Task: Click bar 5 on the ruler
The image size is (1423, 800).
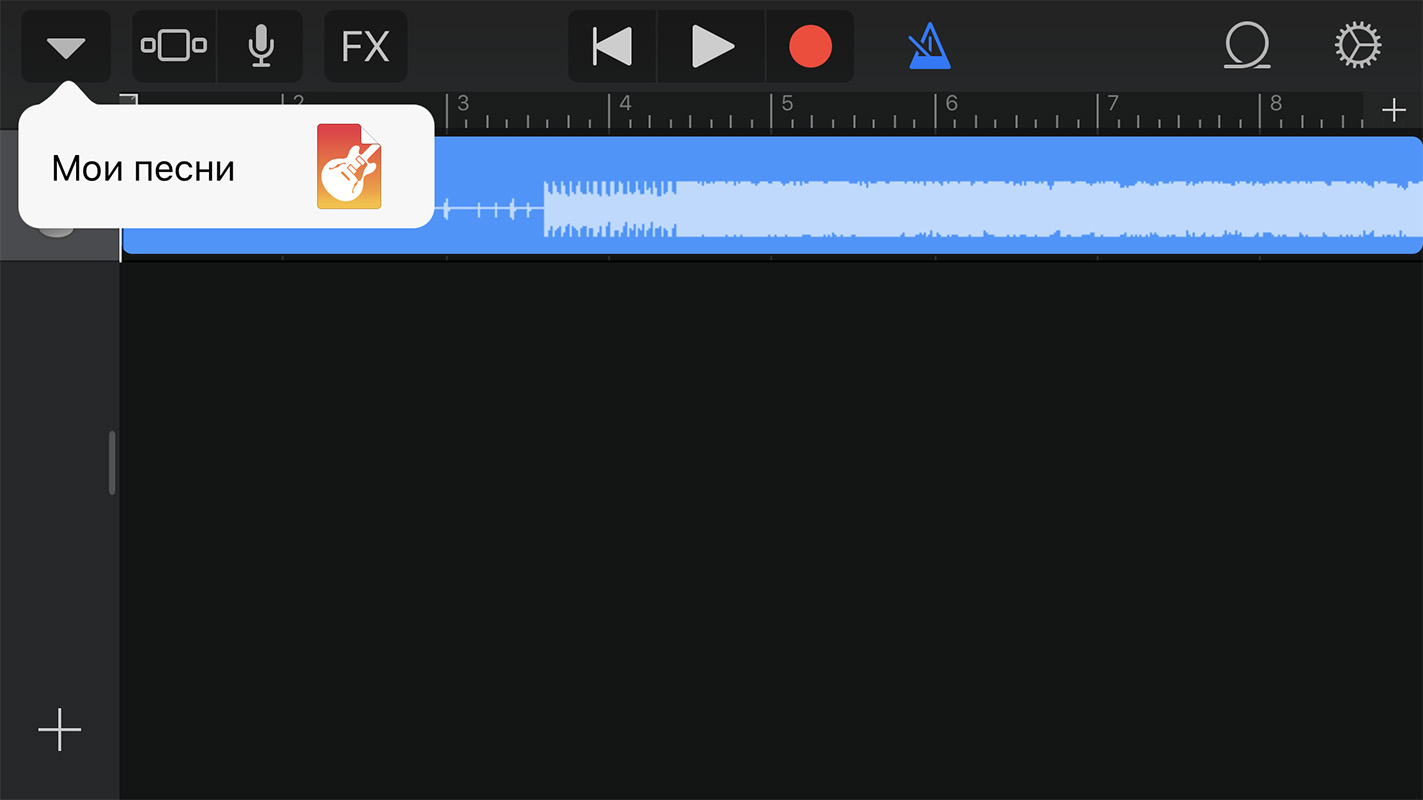Action: point(787,104)
